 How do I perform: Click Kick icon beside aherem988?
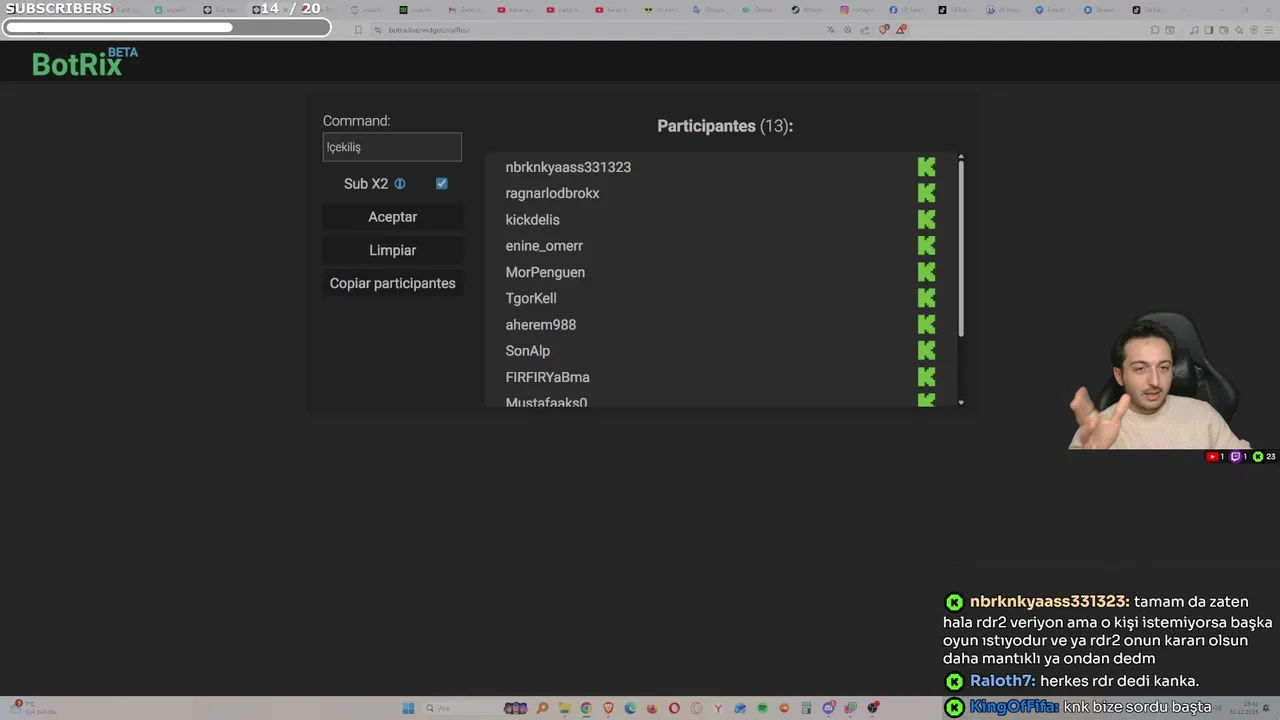[x=927, y=324]
